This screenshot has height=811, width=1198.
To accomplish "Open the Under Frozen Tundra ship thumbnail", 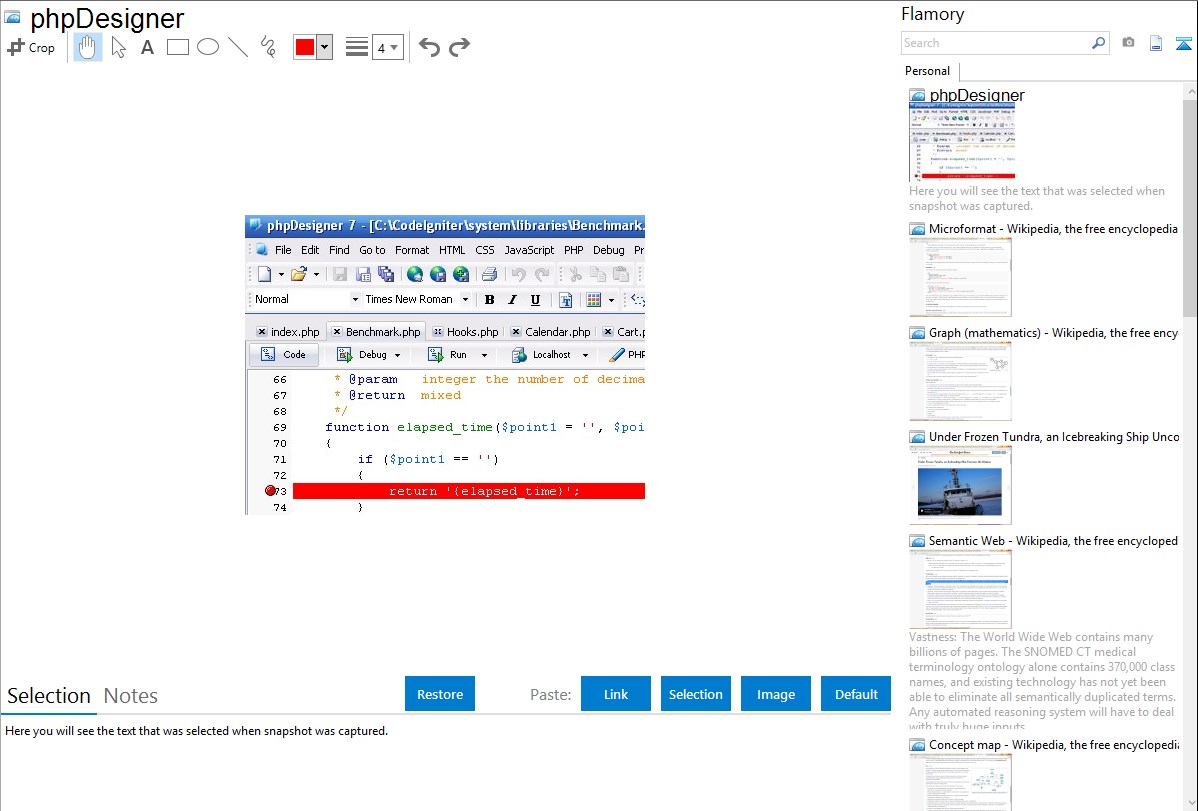I will [960, 485].
